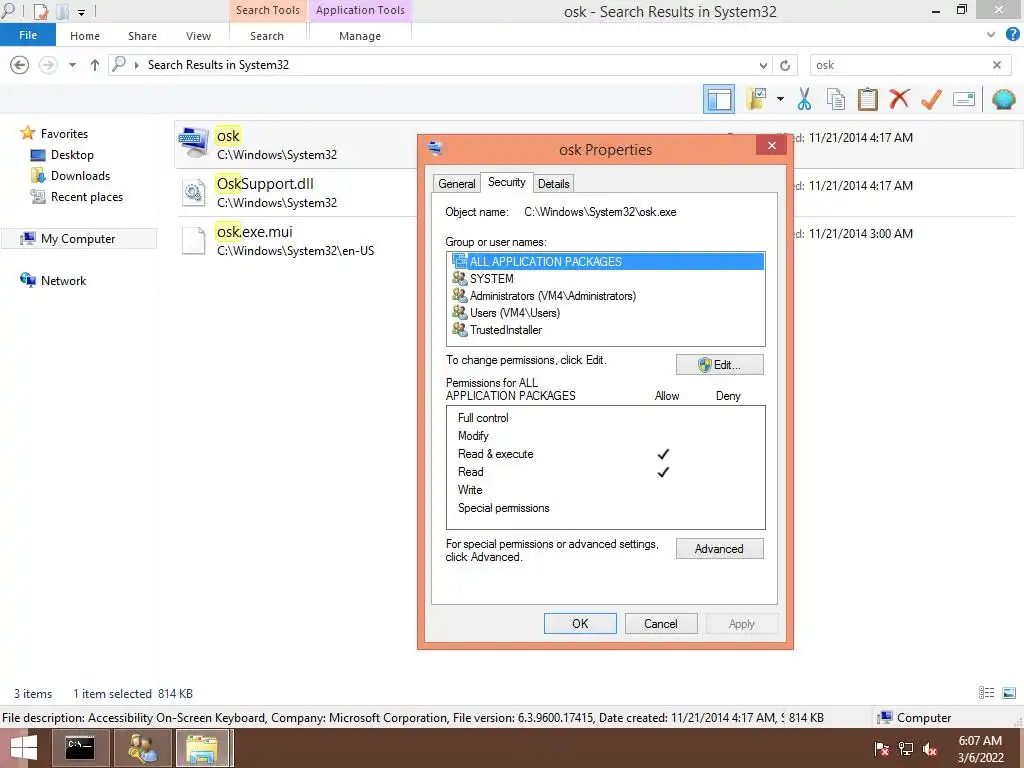Toggle the navigation pane layout icon
1024x768 pixels.
tap(718, 99)
